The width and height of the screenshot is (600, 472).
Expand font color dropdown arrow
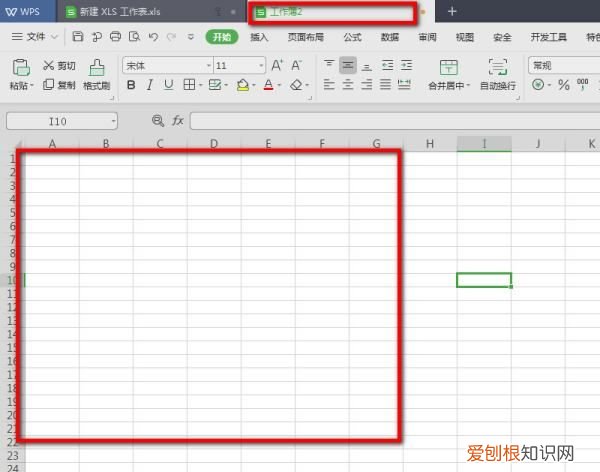click(x=279, y=85)
